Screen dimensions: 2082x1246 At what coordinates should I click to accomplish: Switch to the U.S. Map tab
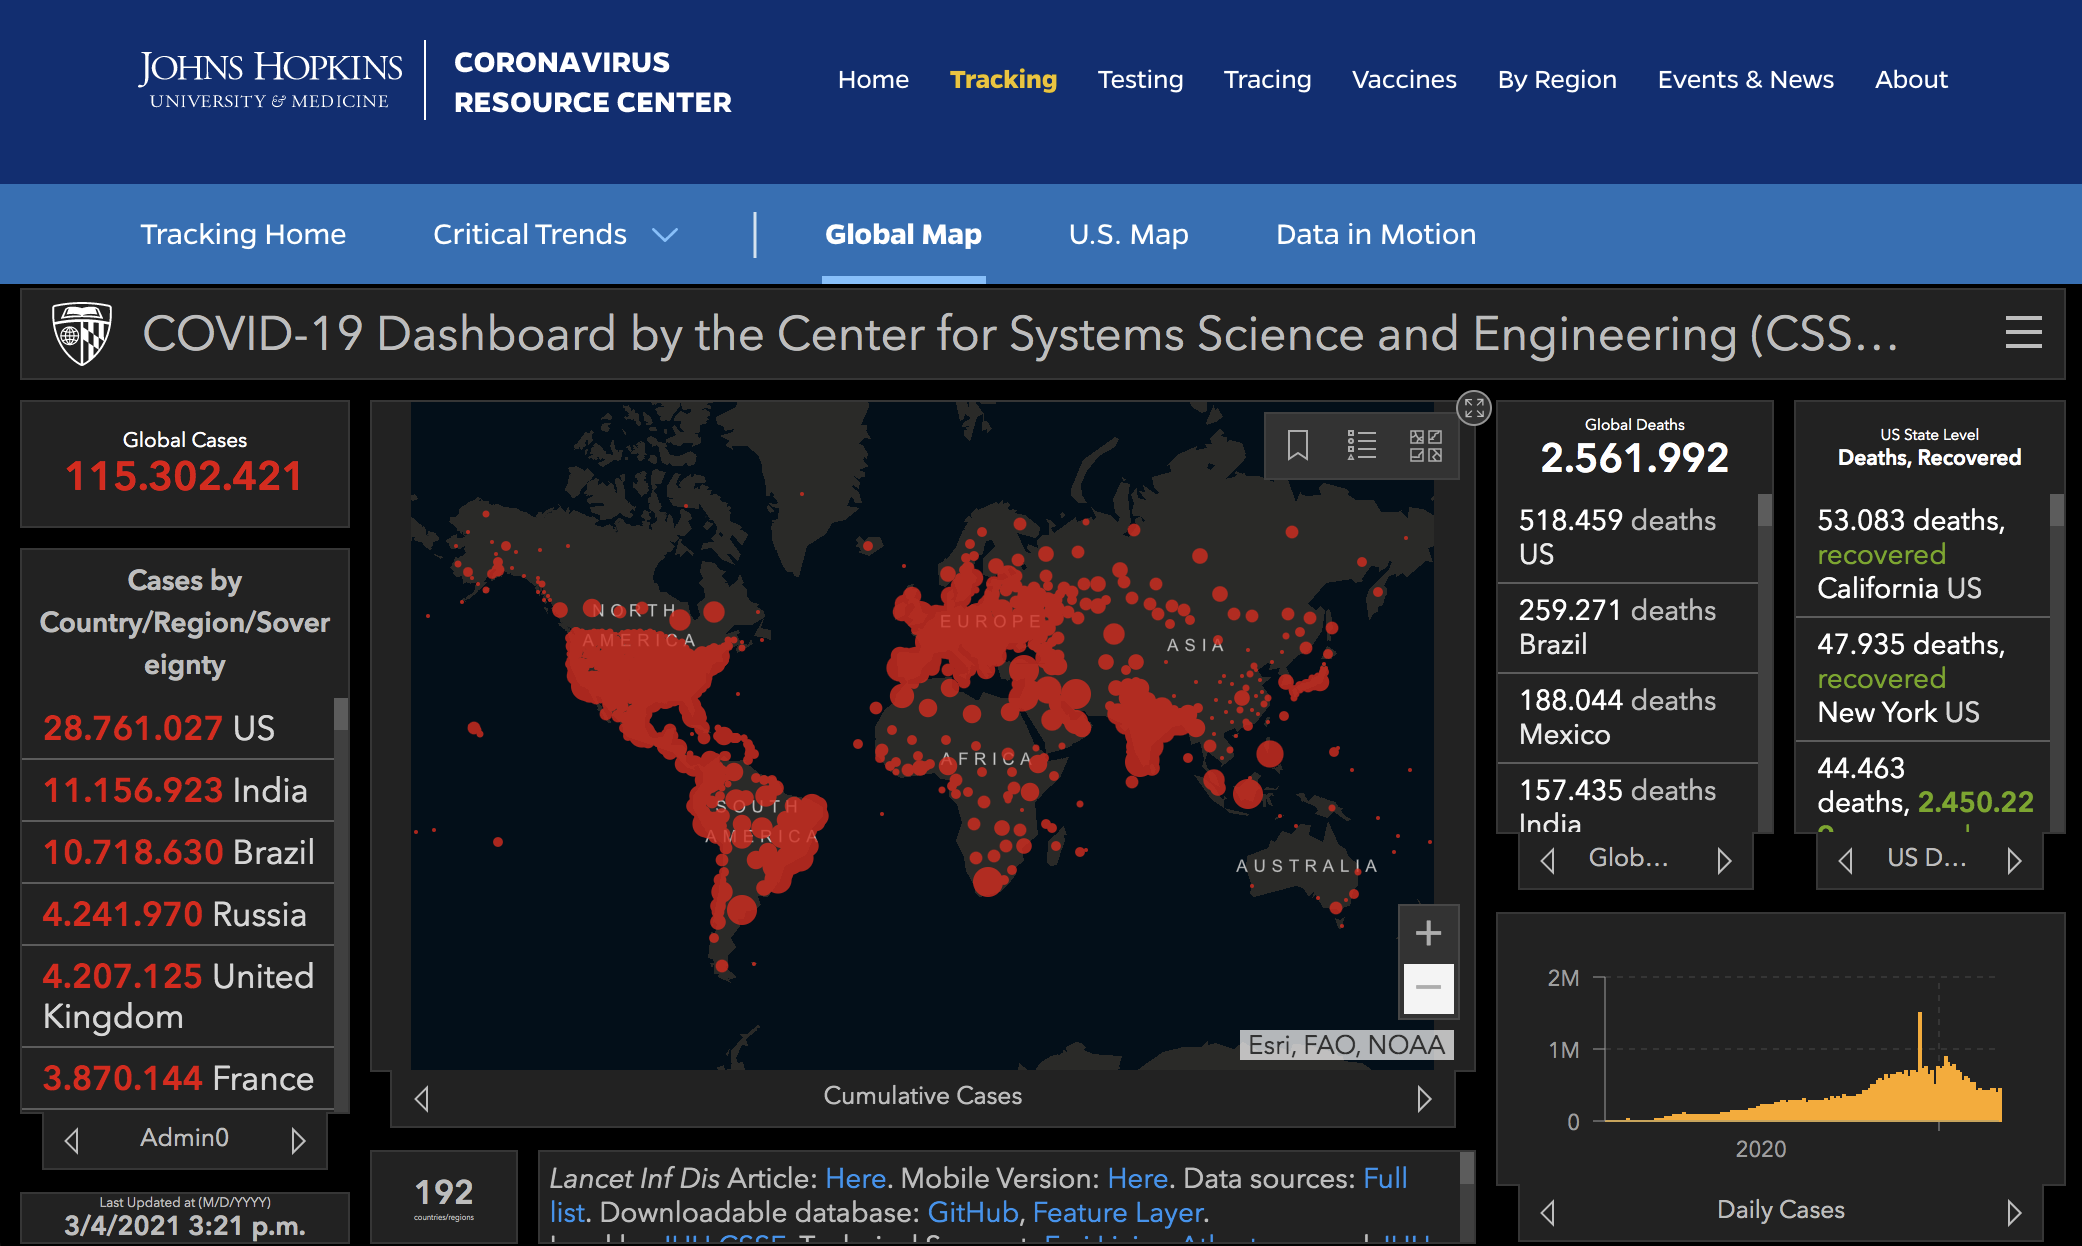(1128, 234)
